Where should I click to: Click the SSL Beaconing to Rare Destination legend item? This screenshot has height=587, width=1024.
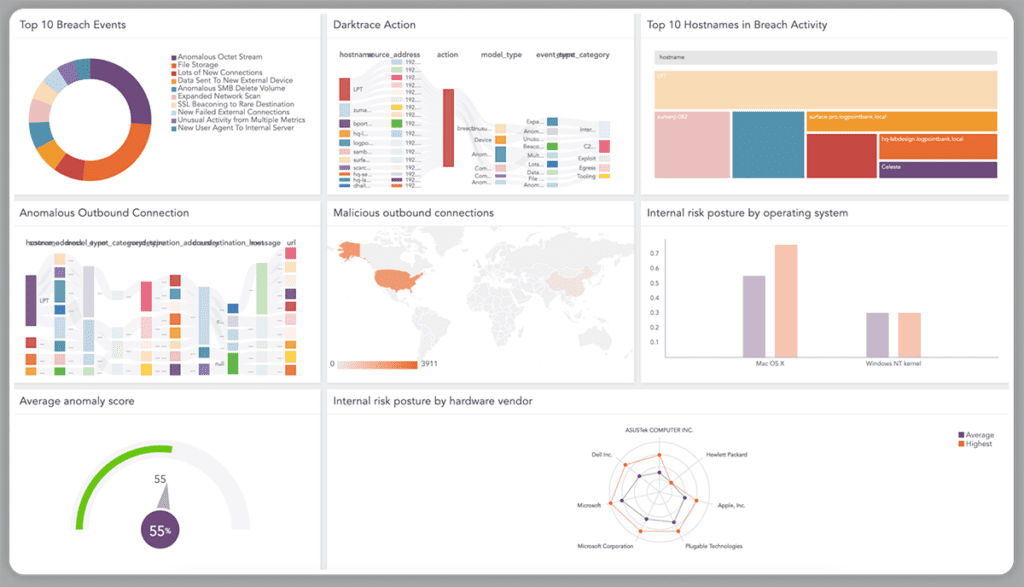[235, 104]
